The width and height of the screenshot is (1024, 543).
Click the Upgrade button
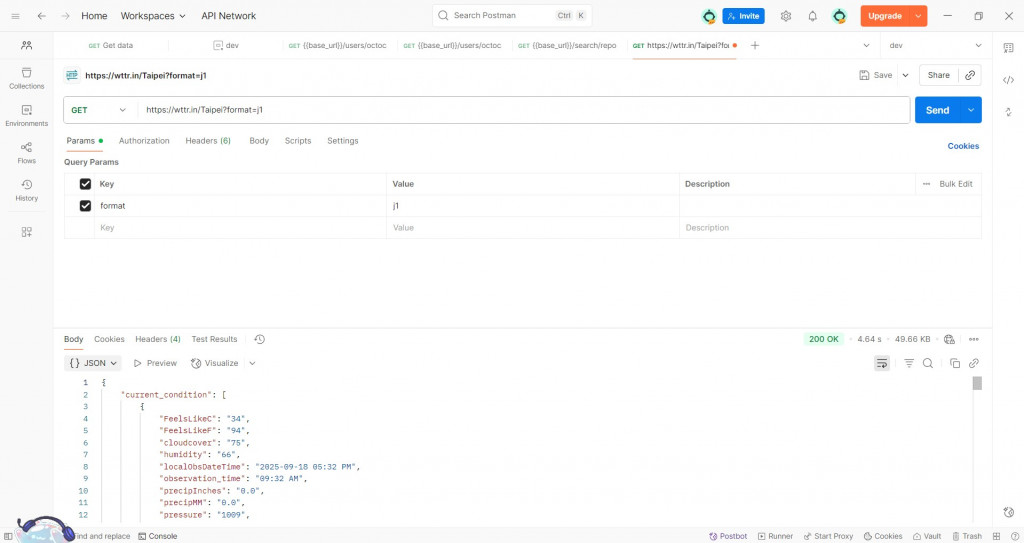885,16
